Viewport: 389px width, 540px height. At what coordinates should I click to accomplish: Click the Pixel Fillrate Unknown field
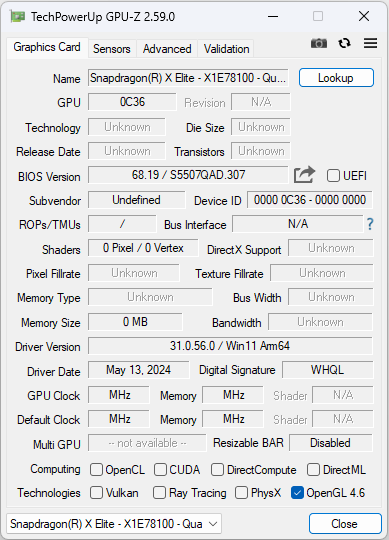pos(134,273)
